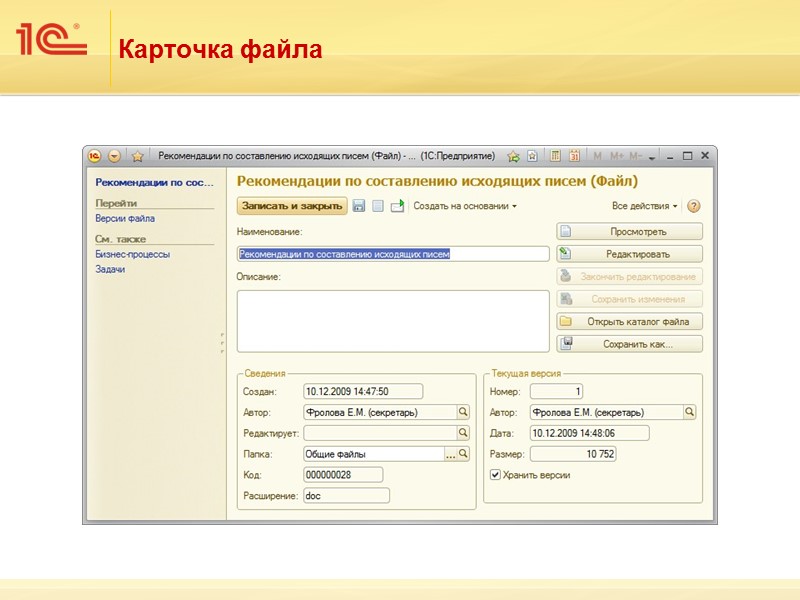Click the send by email icon
This screenshot has width=800, height=600.
tap(397, 206)
